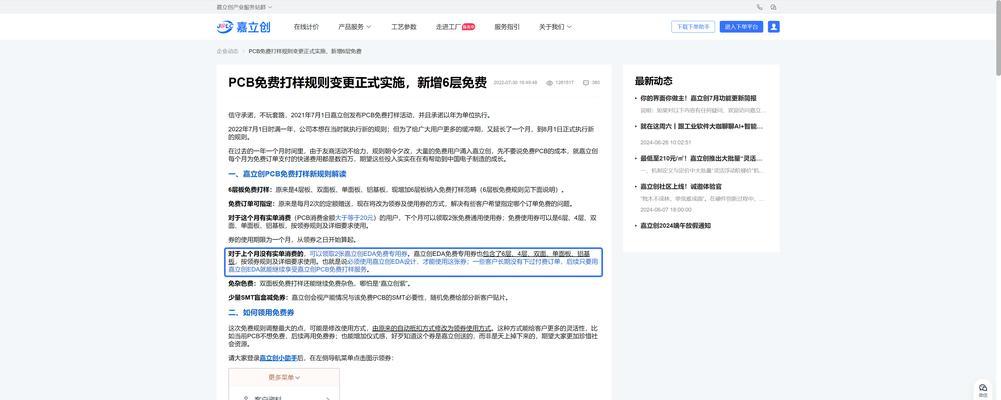This screenshot has height=400, width=1001.
Task: Expand the 关于我们 menu
Action: (x=555, y=27)
